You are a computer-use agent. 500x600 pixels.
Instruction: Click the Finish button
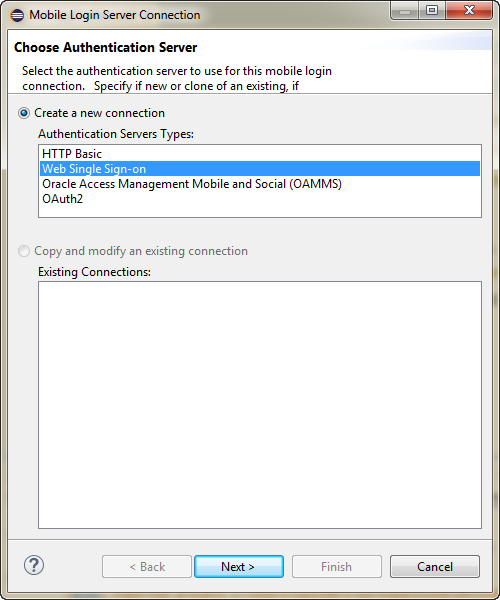(337, 566)
